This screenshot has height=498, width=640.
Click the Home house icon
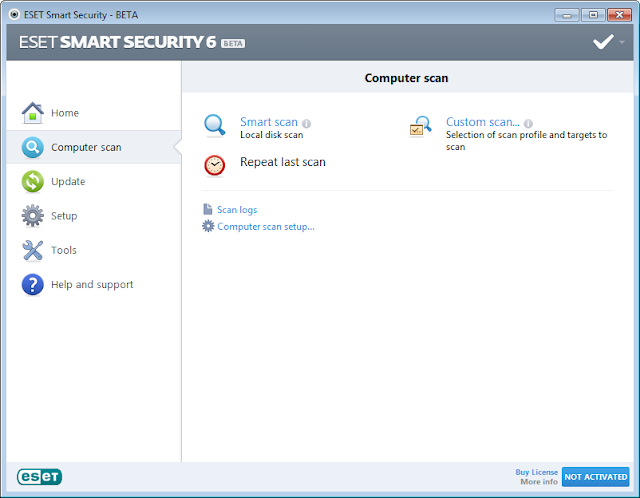point(33,113)
